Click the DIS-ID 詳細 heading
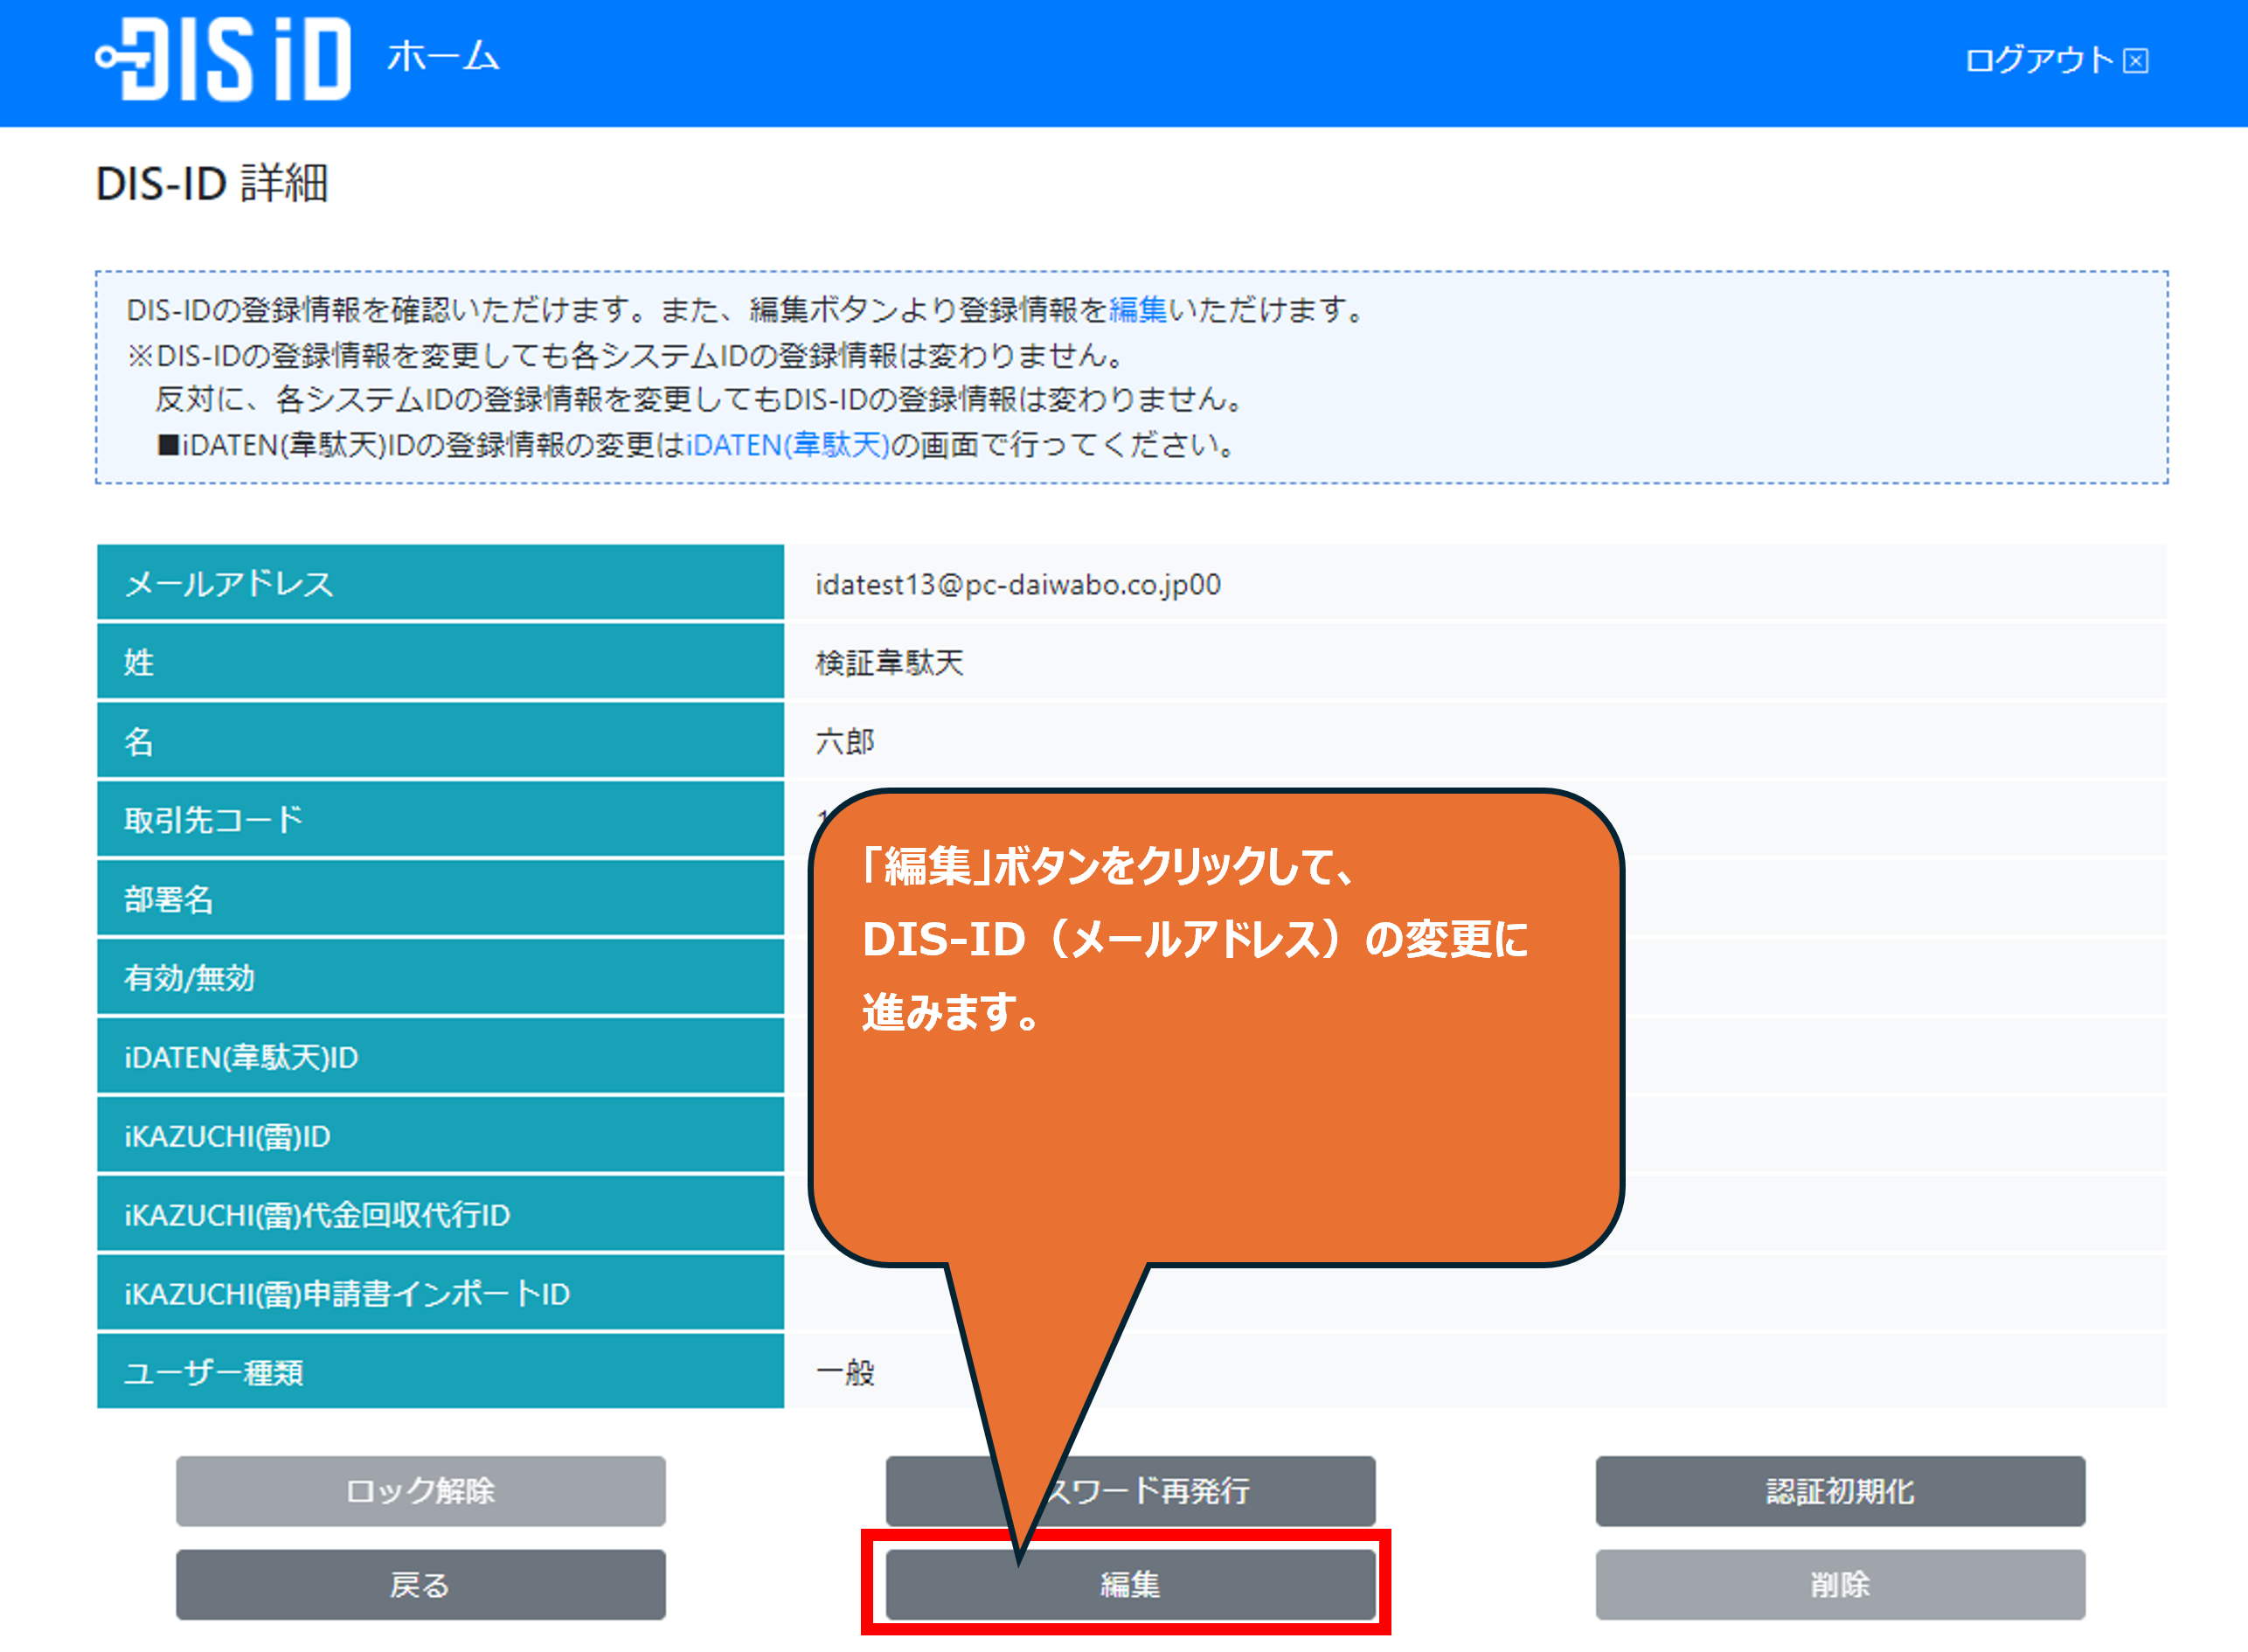The width and height of the screenshot is (2248, 1652). click(212, 184)
